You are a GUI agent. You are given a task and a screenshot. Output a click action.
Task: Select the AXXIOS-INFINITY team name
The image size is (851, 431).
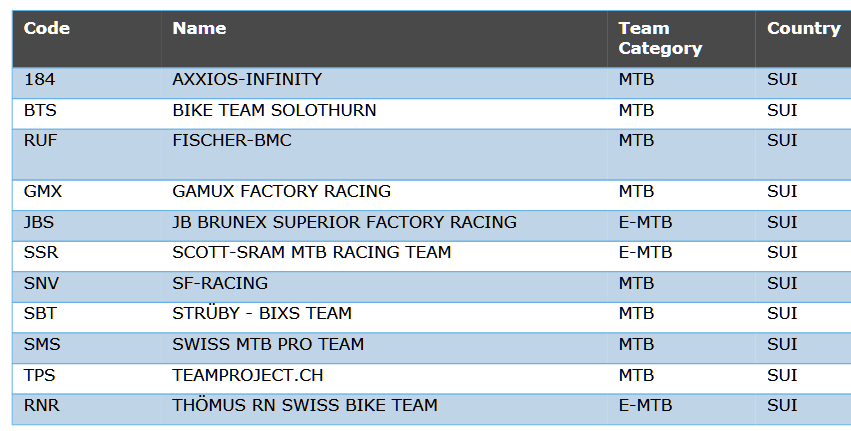coord(247,79)
